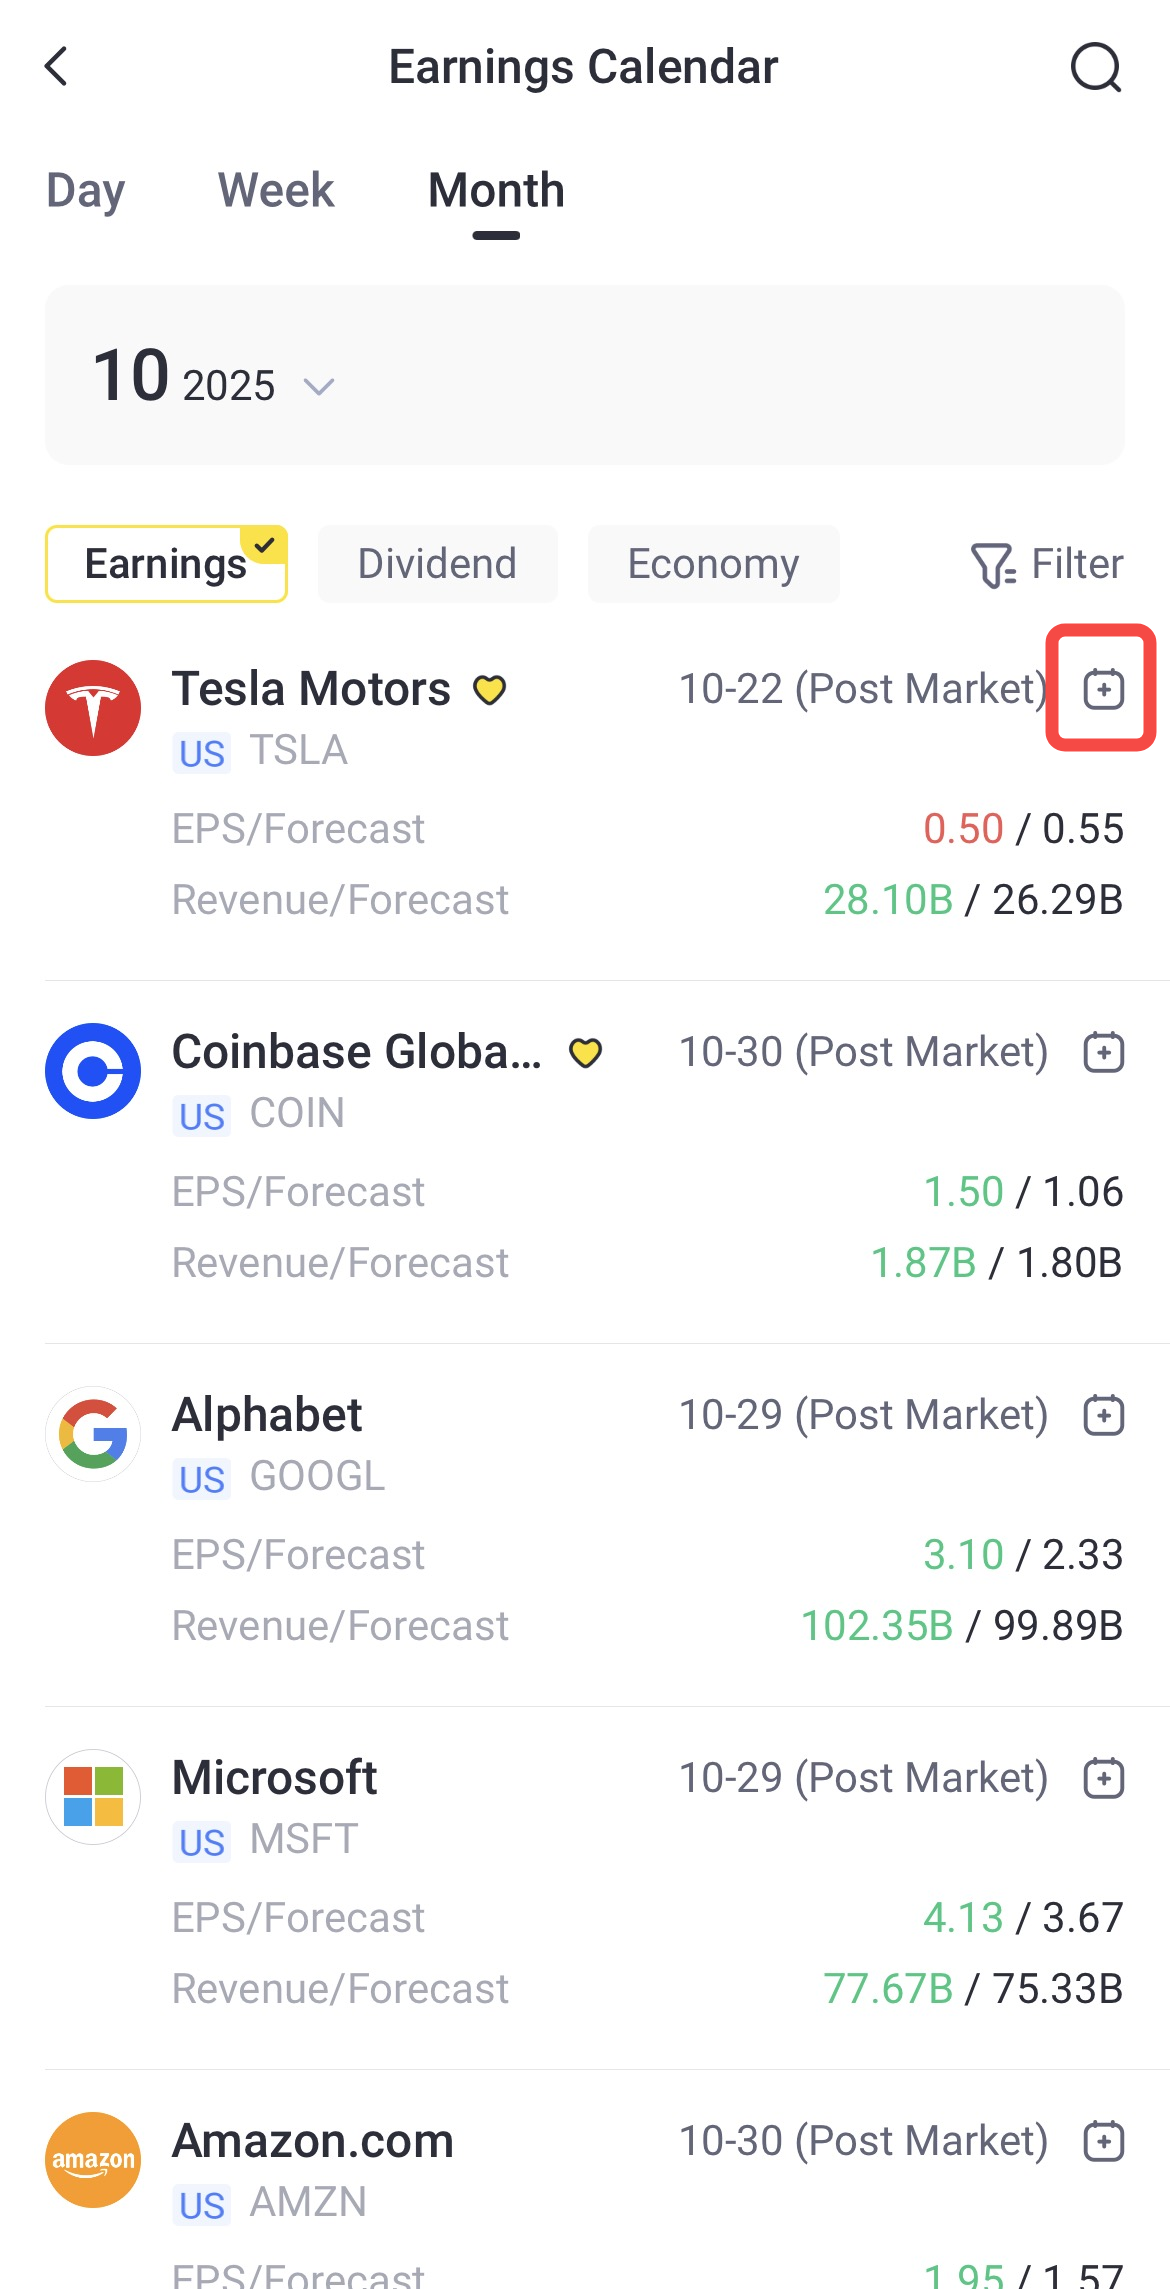Image resolution: width=1170 pixels, height=2289 pixels.
Task: Open the Microsoft MSFT stock entry
Action: pyautogui.click(x=274, y=1779)
